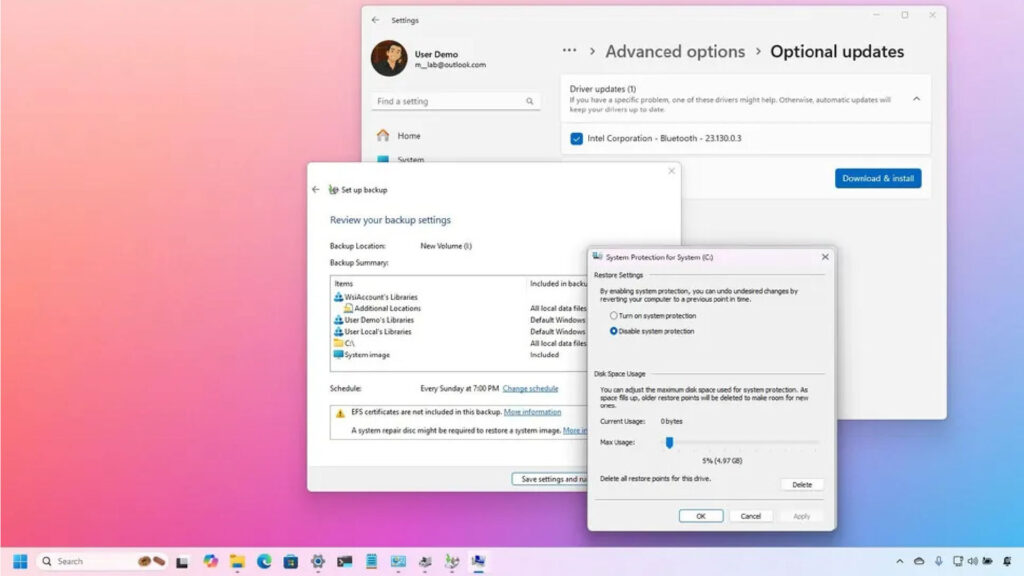This screenshot has width=1024, height=576.
Task: Click the Copilot taskbar icon
Action: click(210, 562)
